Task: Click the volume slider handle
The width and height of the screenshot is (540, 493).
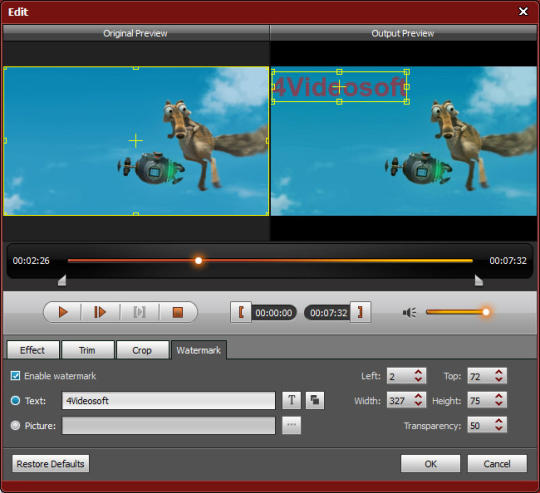Action: click(486, 312)
